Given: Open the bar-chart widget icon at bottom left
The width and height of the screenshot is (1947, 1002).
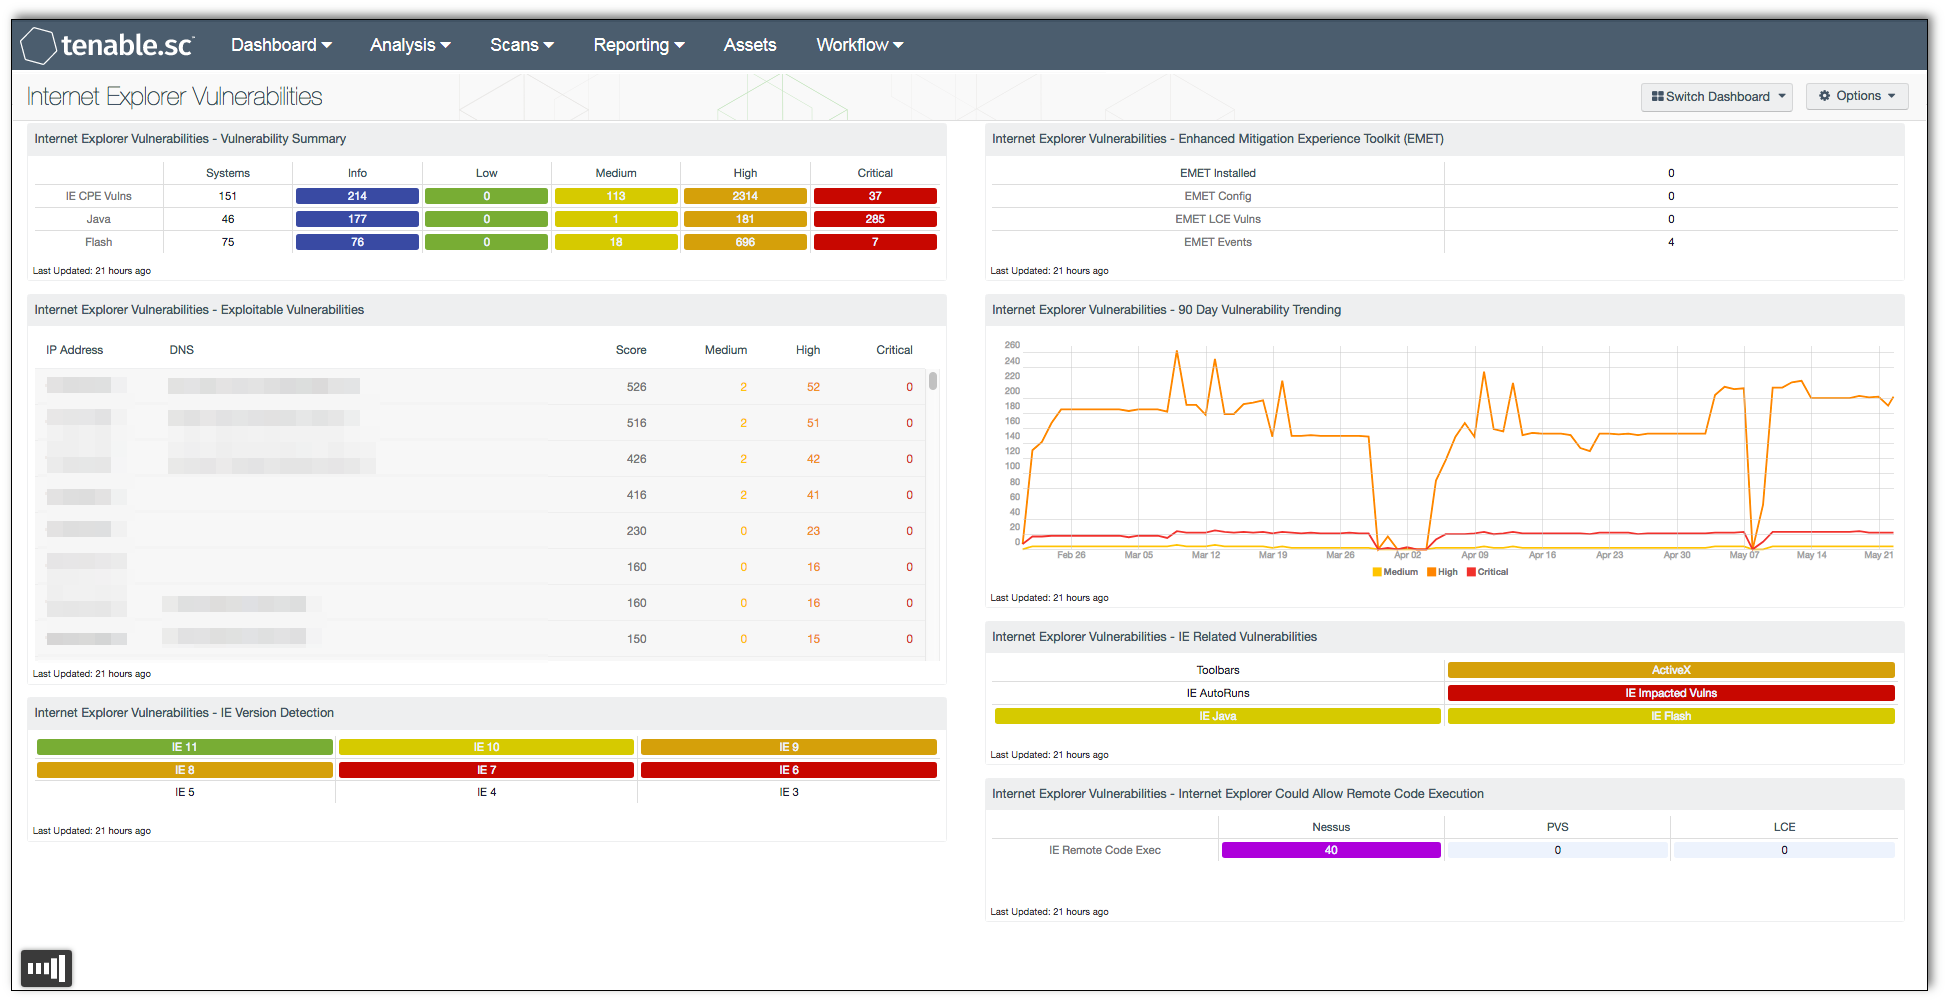Looking at the screenshot, I should click(x=47, y=968).
